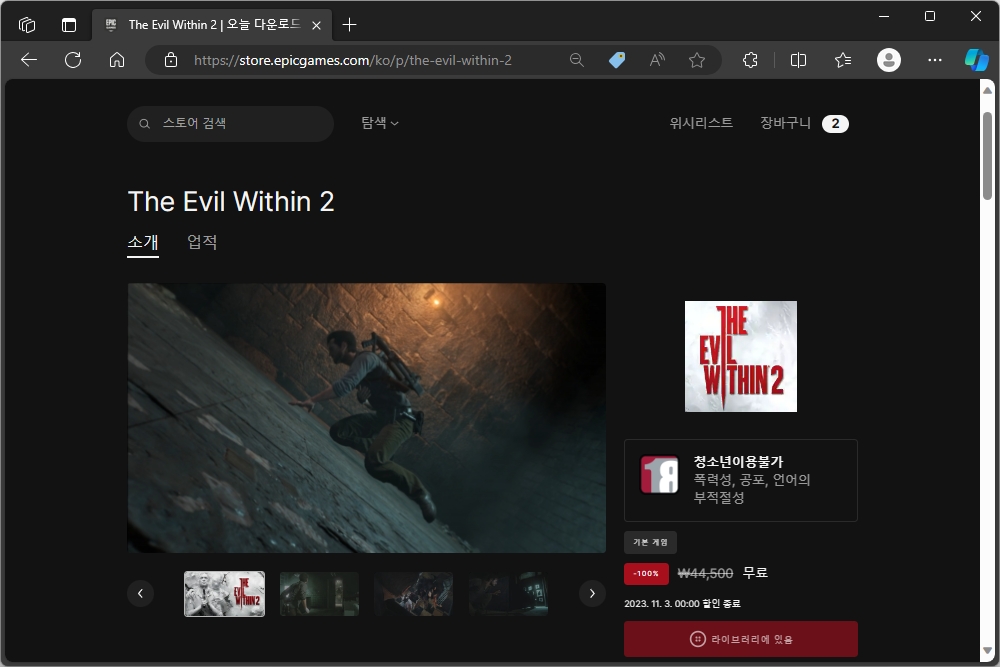Go to the browser home page icon
The width and height of the screenshot is (1000, 667).
pos(117,60)
